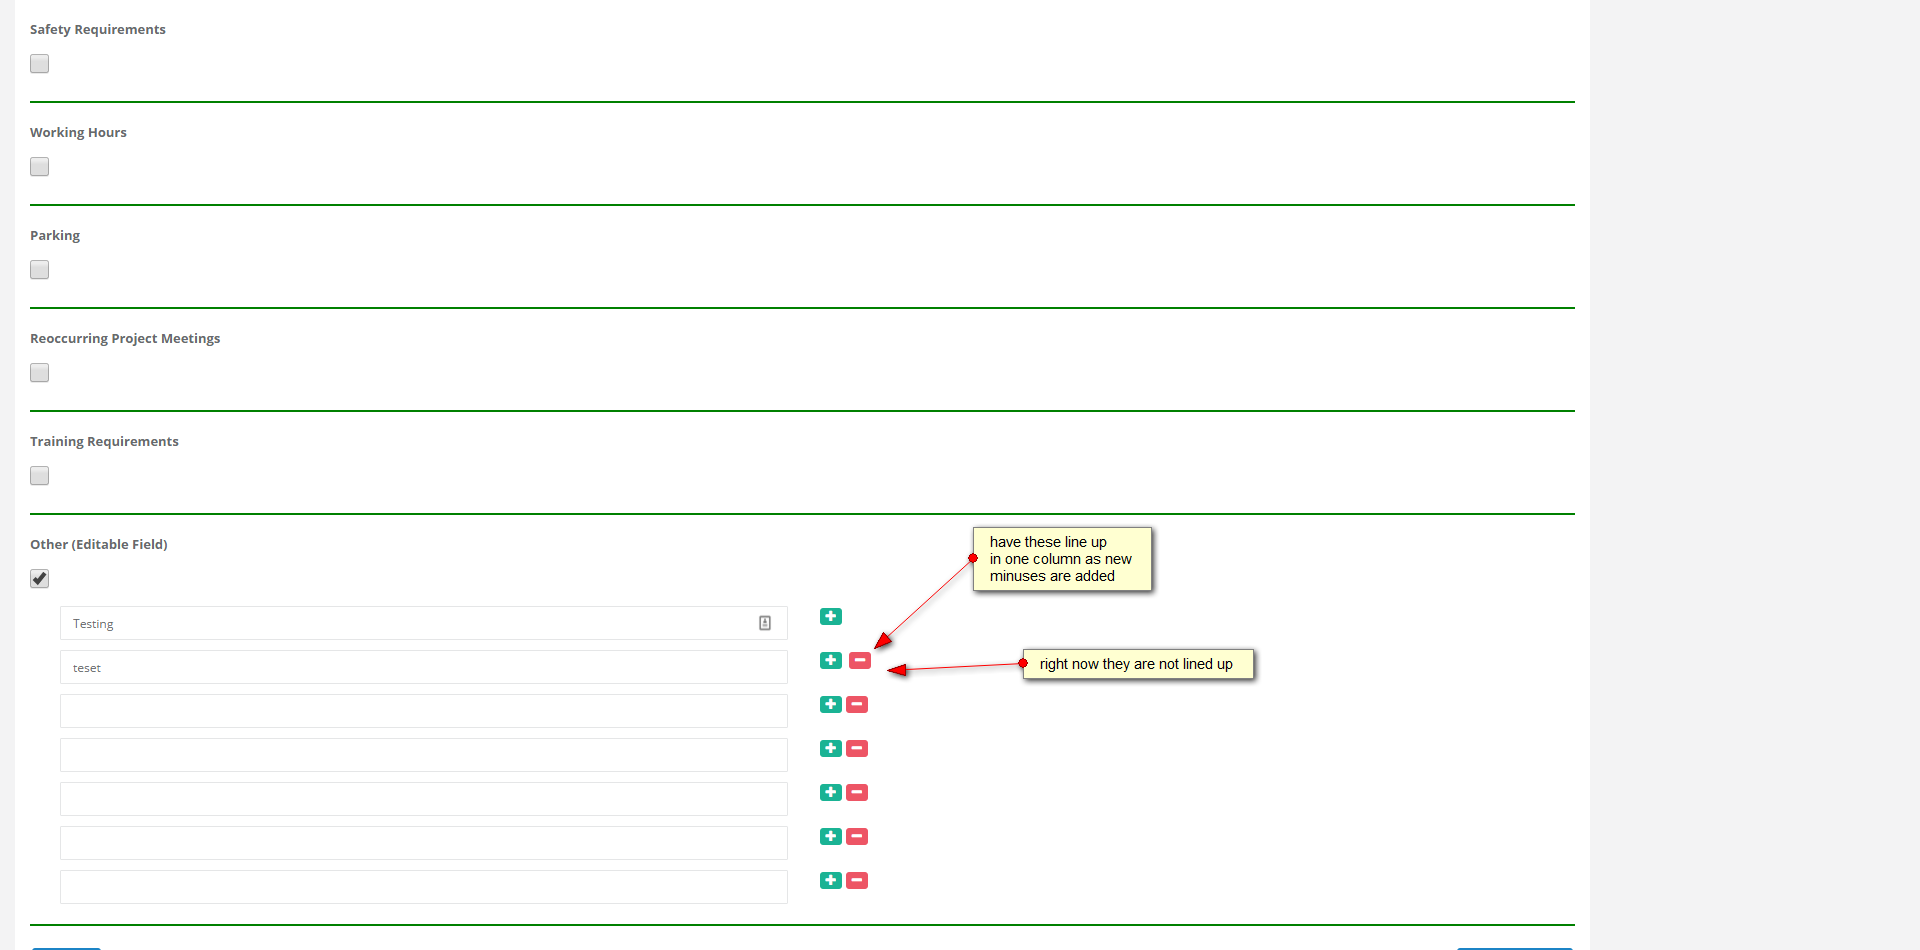The width and height of the screenshot is (1920, 950).
Task: Click the "Safety Requirements" heading text
Action: (98, 30)
